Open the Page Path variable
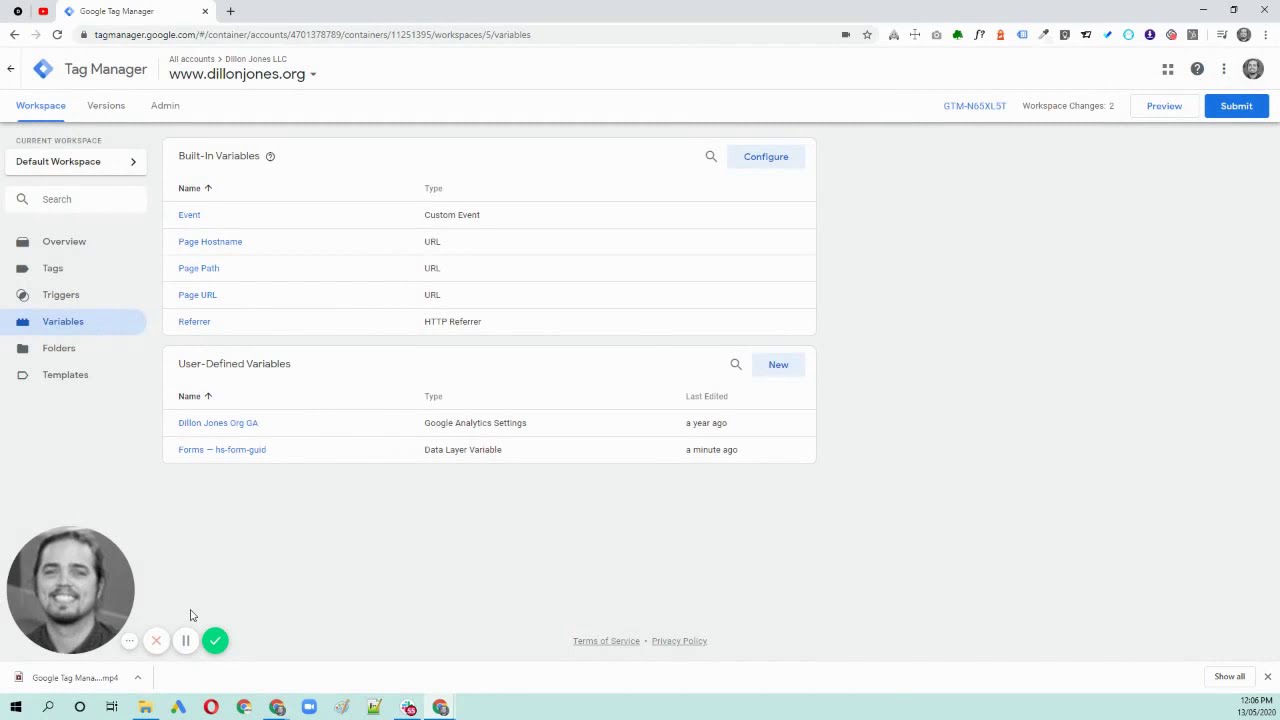The image size is (1280, 720). 199,268
